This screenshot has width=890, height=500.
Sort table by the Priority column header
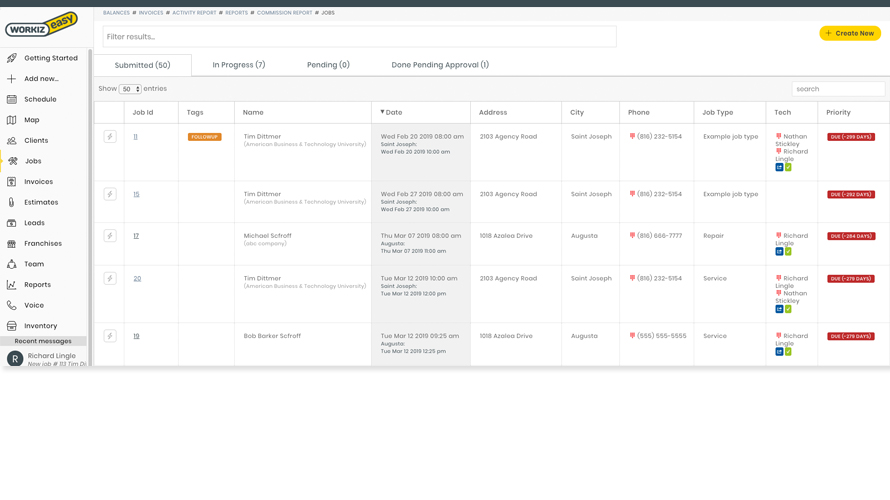coord(838,113)
